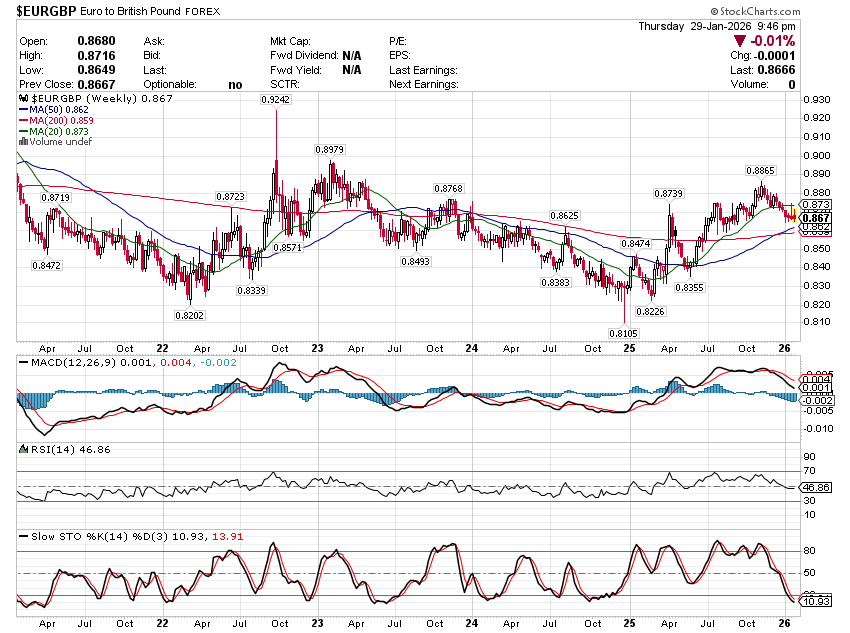
Task: Select the MACD(12,26,9) indicator label
Action: pyautogui.click(x=64, y=362)
